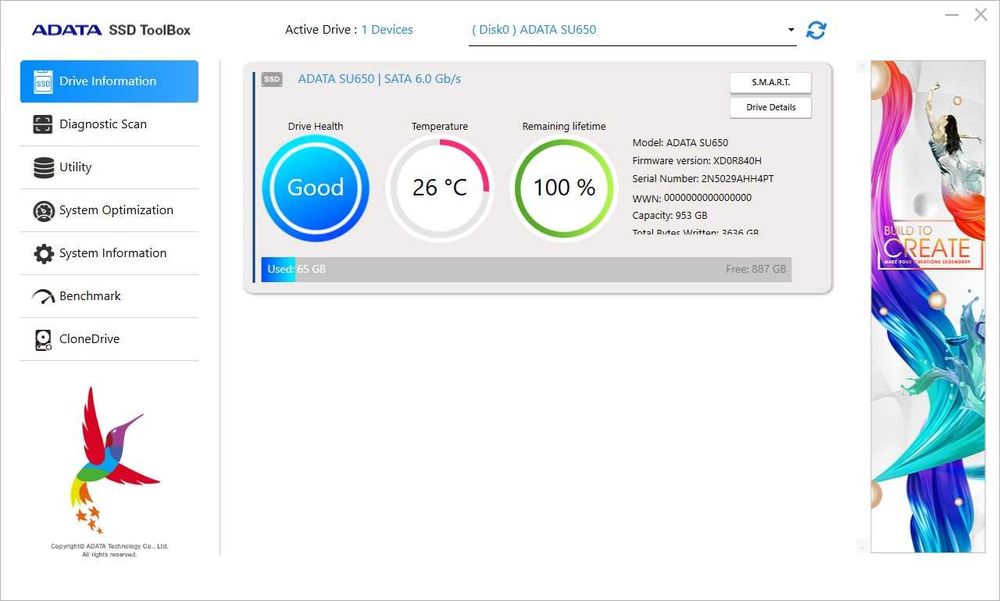Minimize the SSD ToolBox window
The height and width of the screenshot is (601, 1000).
(952, 15)
